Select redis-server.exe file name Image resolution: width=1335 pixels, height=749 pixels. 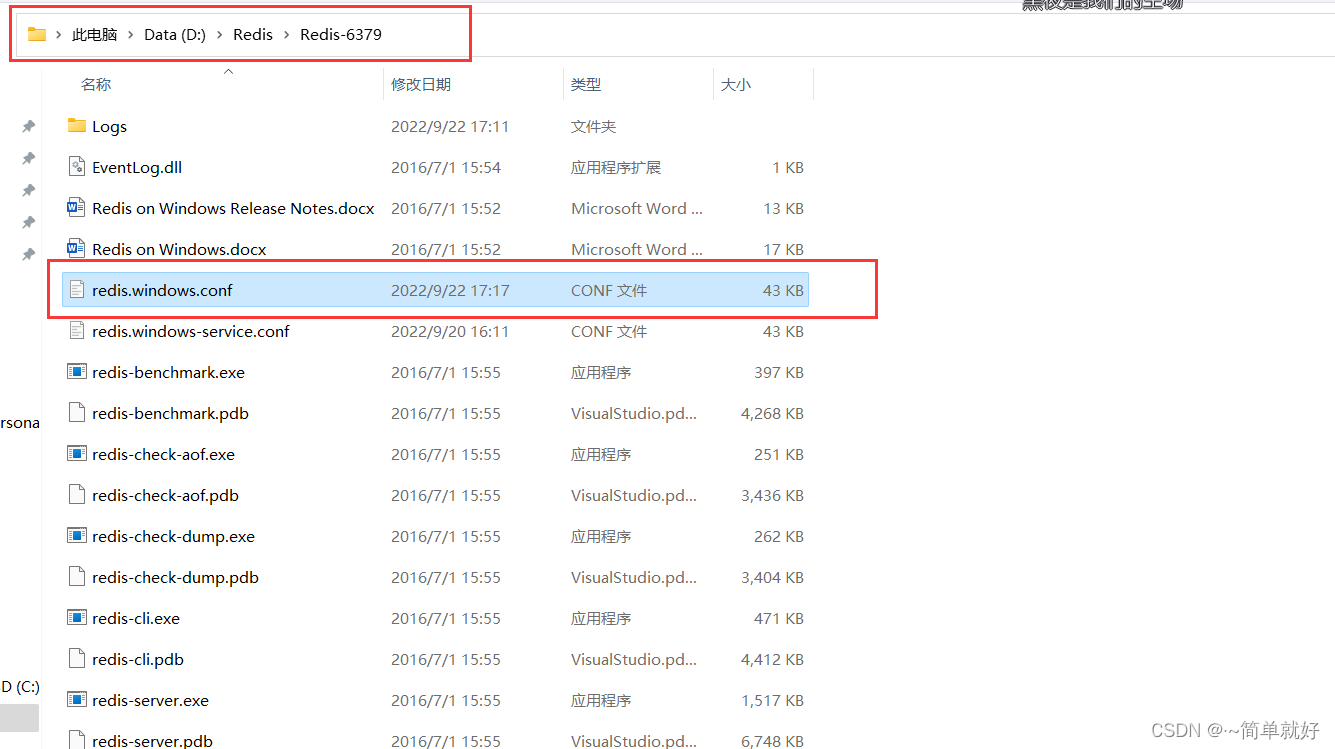point(150,700)
